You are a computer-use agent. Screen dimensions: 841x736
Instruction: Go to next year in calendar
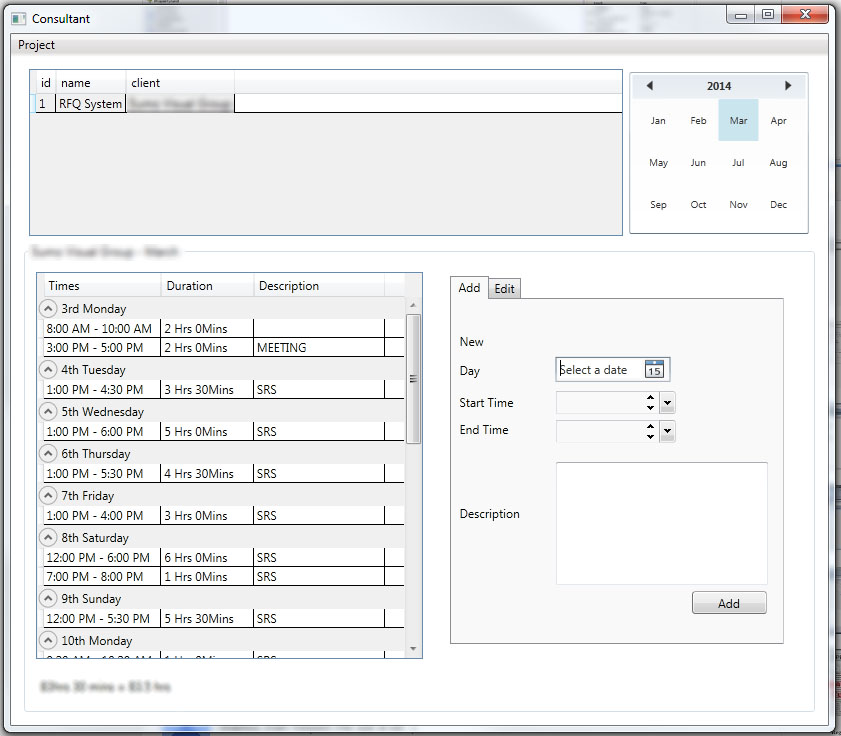[788, 86]
